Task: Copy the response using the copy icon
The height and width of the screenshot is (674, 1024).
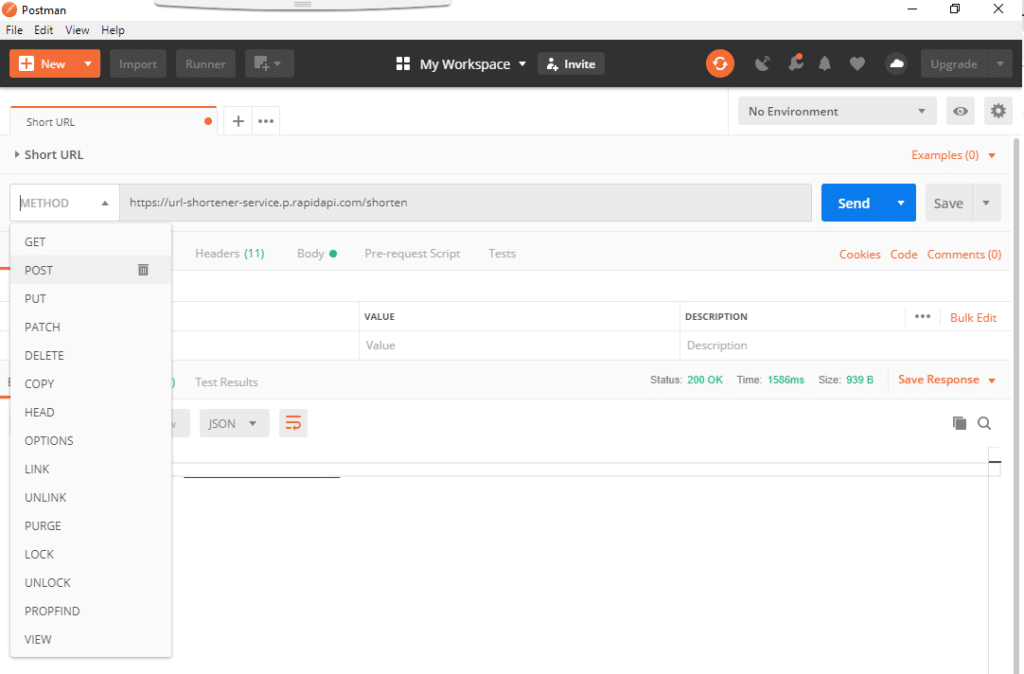Action: 958,423
